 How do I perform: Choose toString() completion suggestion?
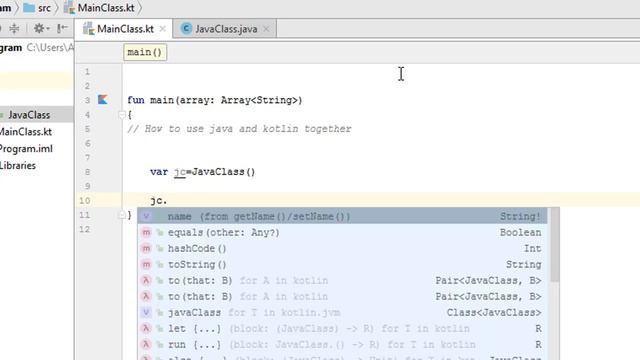tap(342, 264)
